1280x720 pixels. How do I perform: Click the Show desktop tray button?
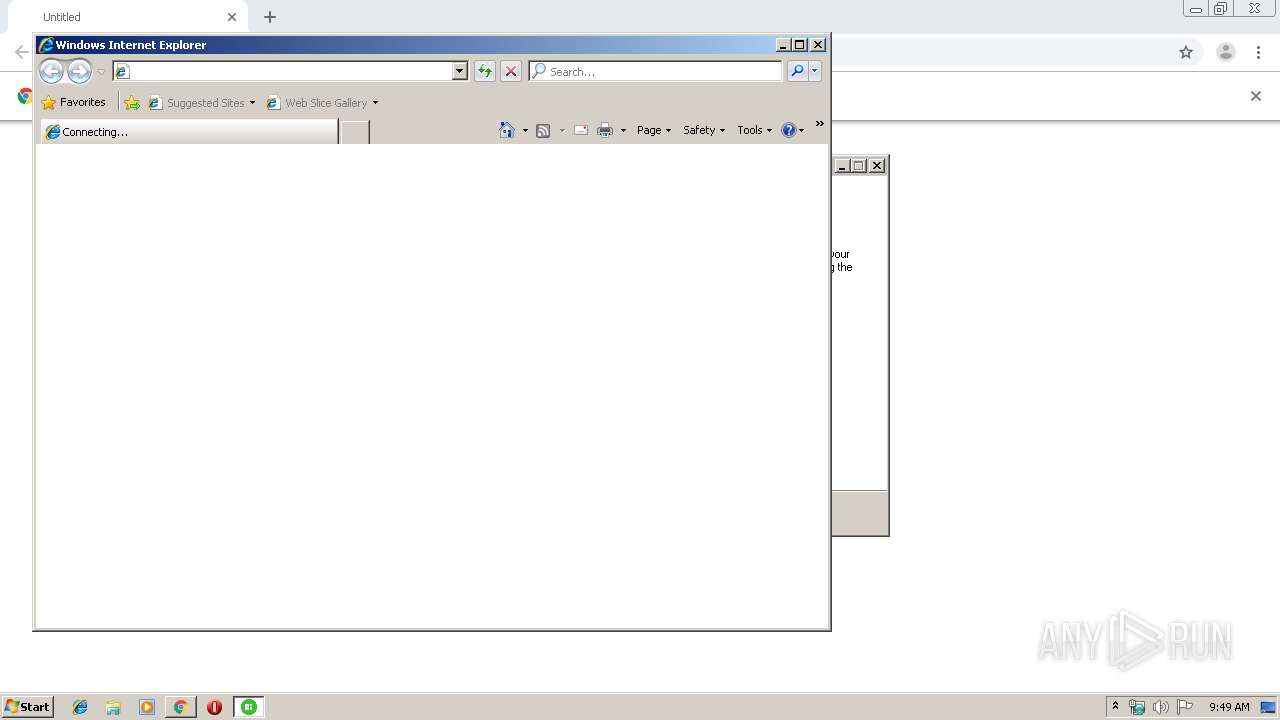tap(1269, 707)
